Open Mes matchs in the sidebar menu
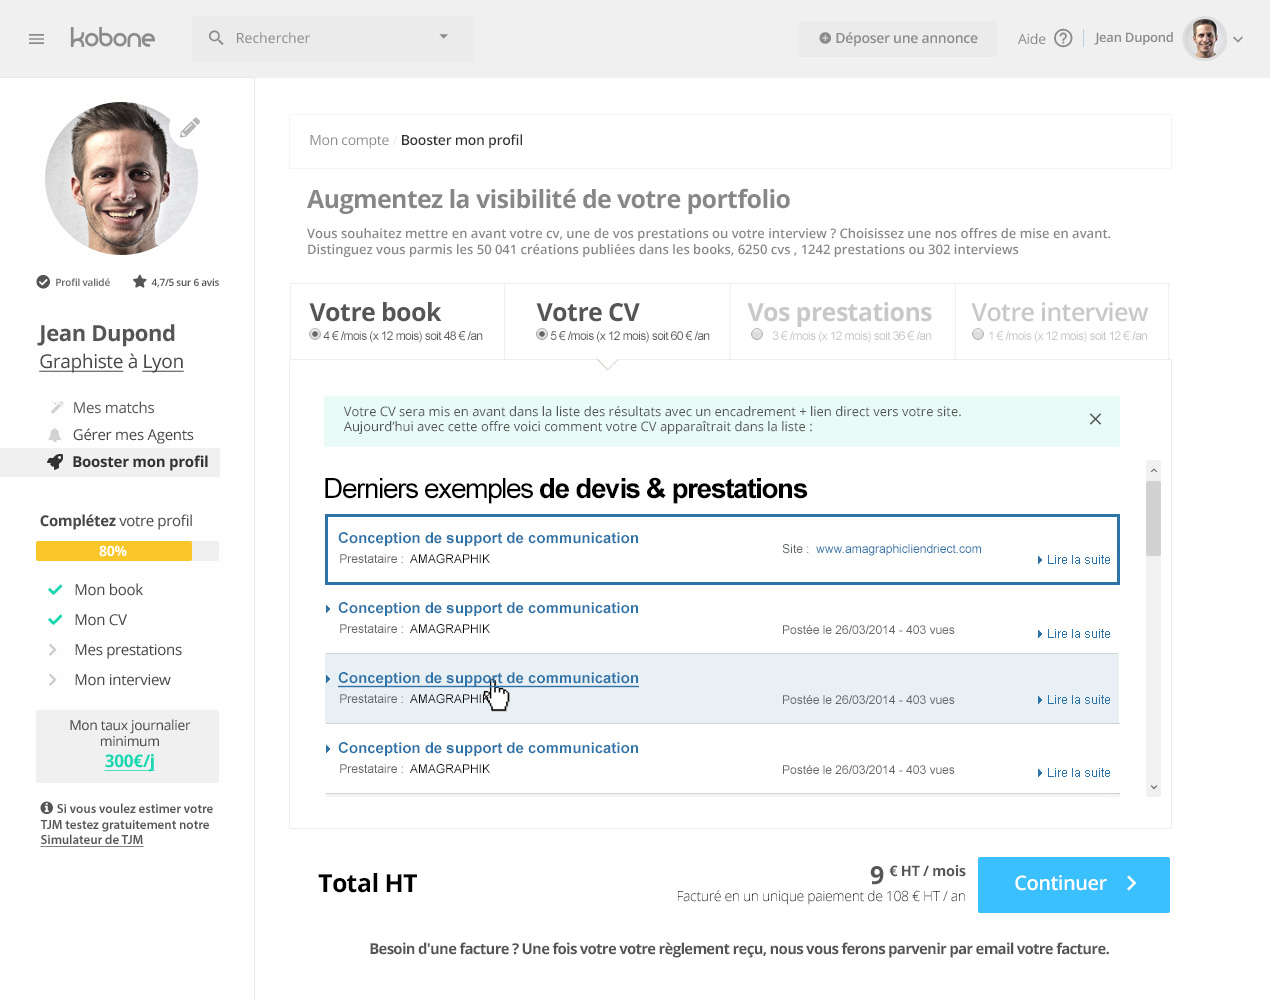Image resolution: width=1270 pixels, height=1000 pixels. click(x=113, y=408)
